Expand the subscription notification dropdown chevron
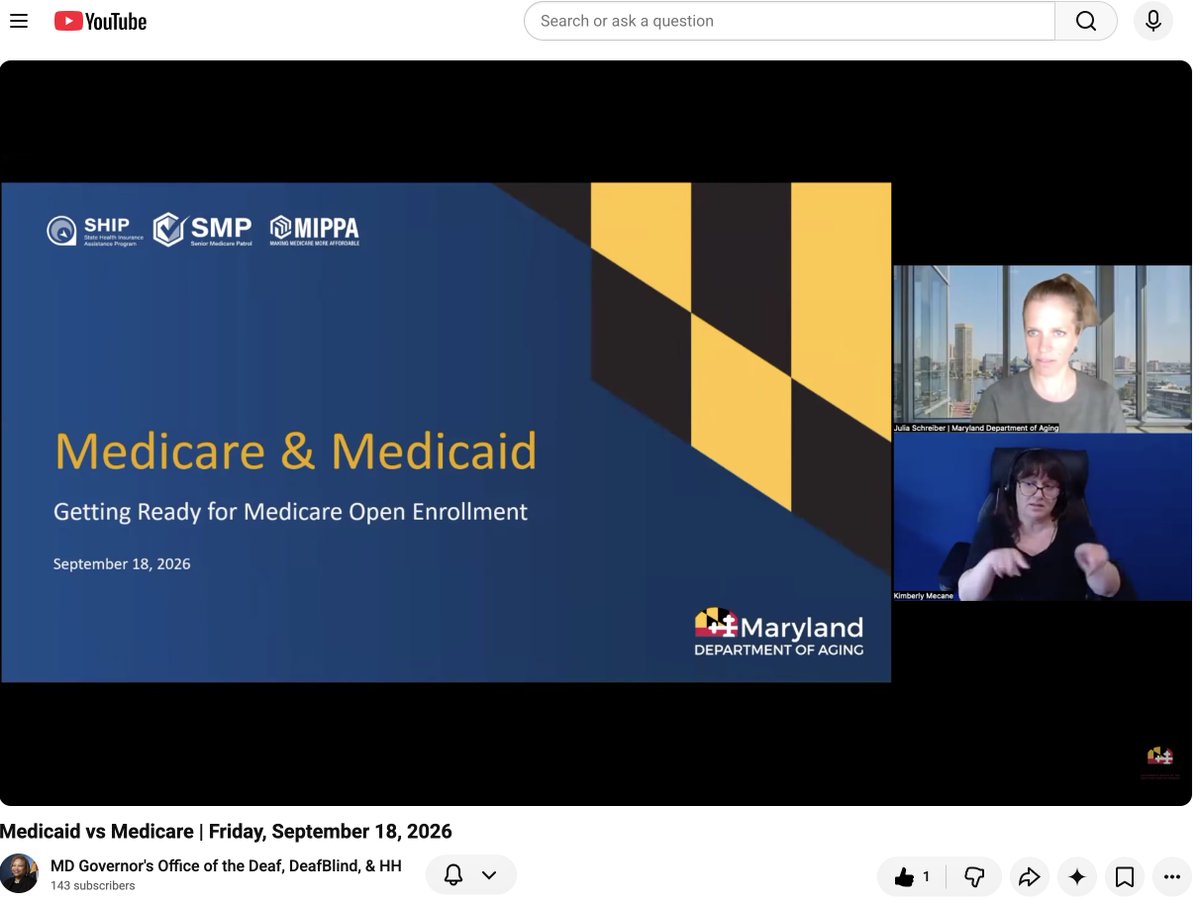Image resolution: width=1200 pixels, height=906 pixels. click(x=489, y=875)
